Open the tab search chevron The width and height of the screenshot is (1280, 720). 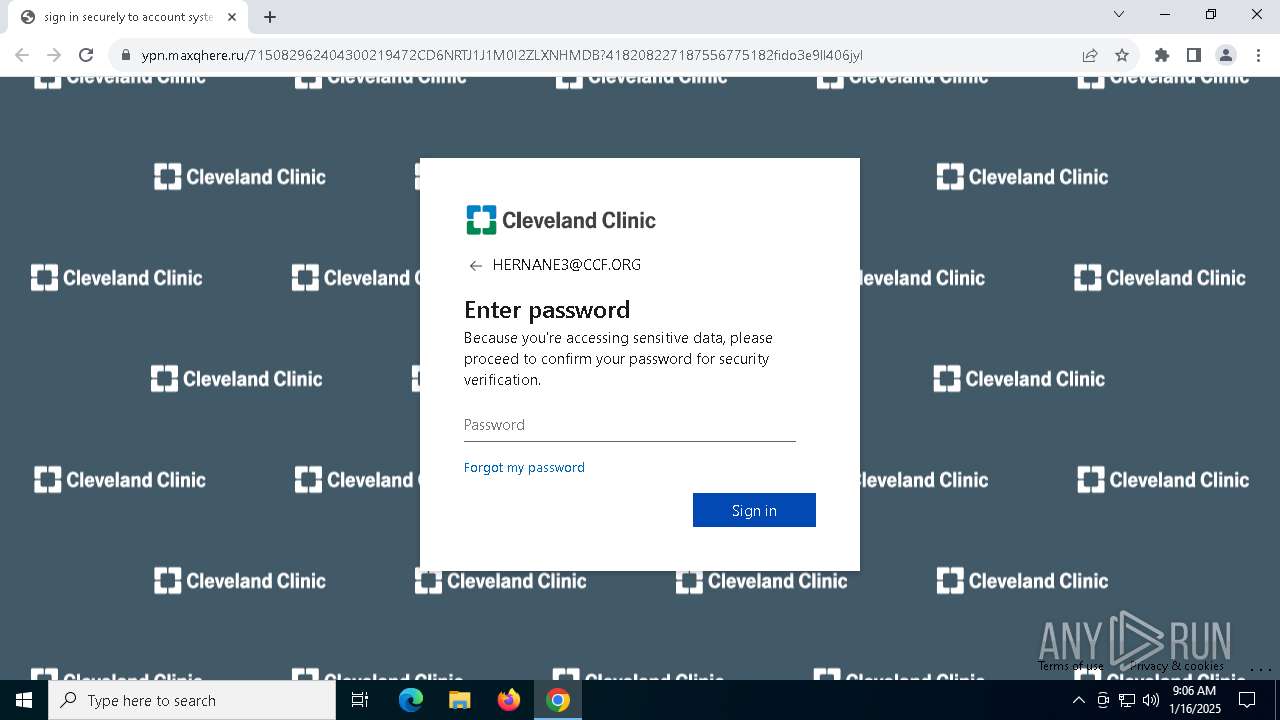coord(1119,14)
